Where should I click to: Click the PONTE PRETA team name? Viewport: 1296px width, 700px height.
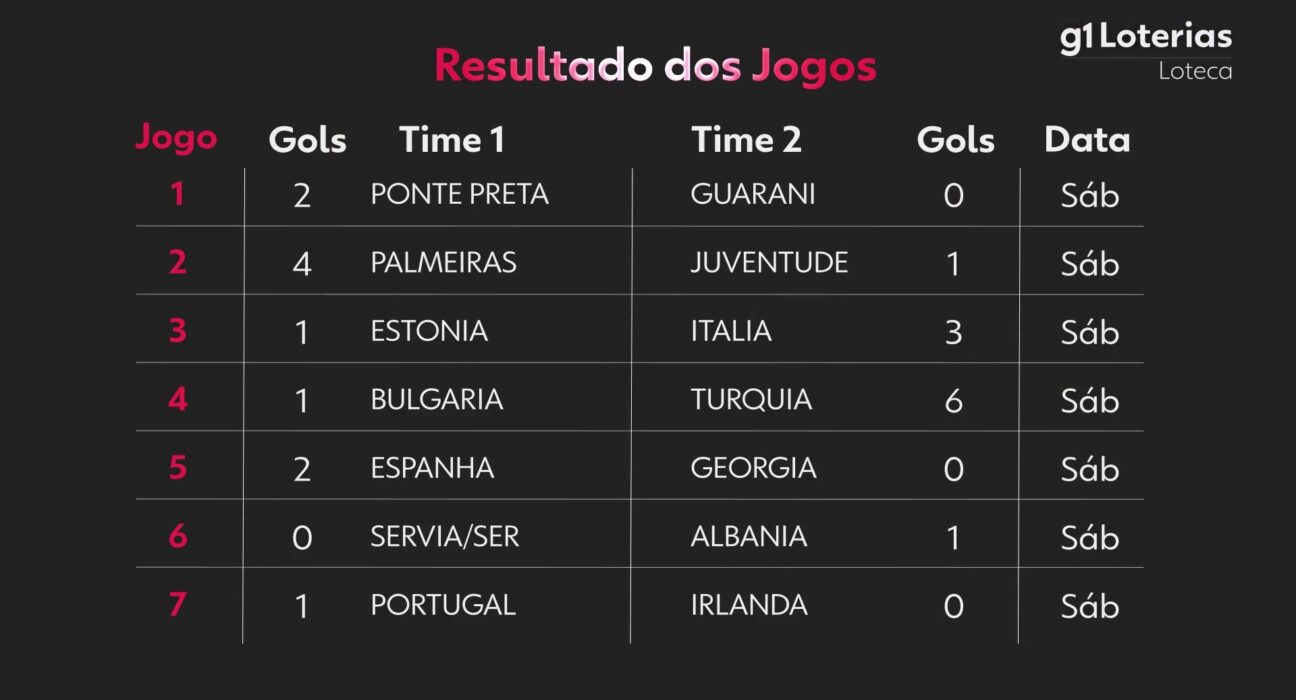coord(459,194)
